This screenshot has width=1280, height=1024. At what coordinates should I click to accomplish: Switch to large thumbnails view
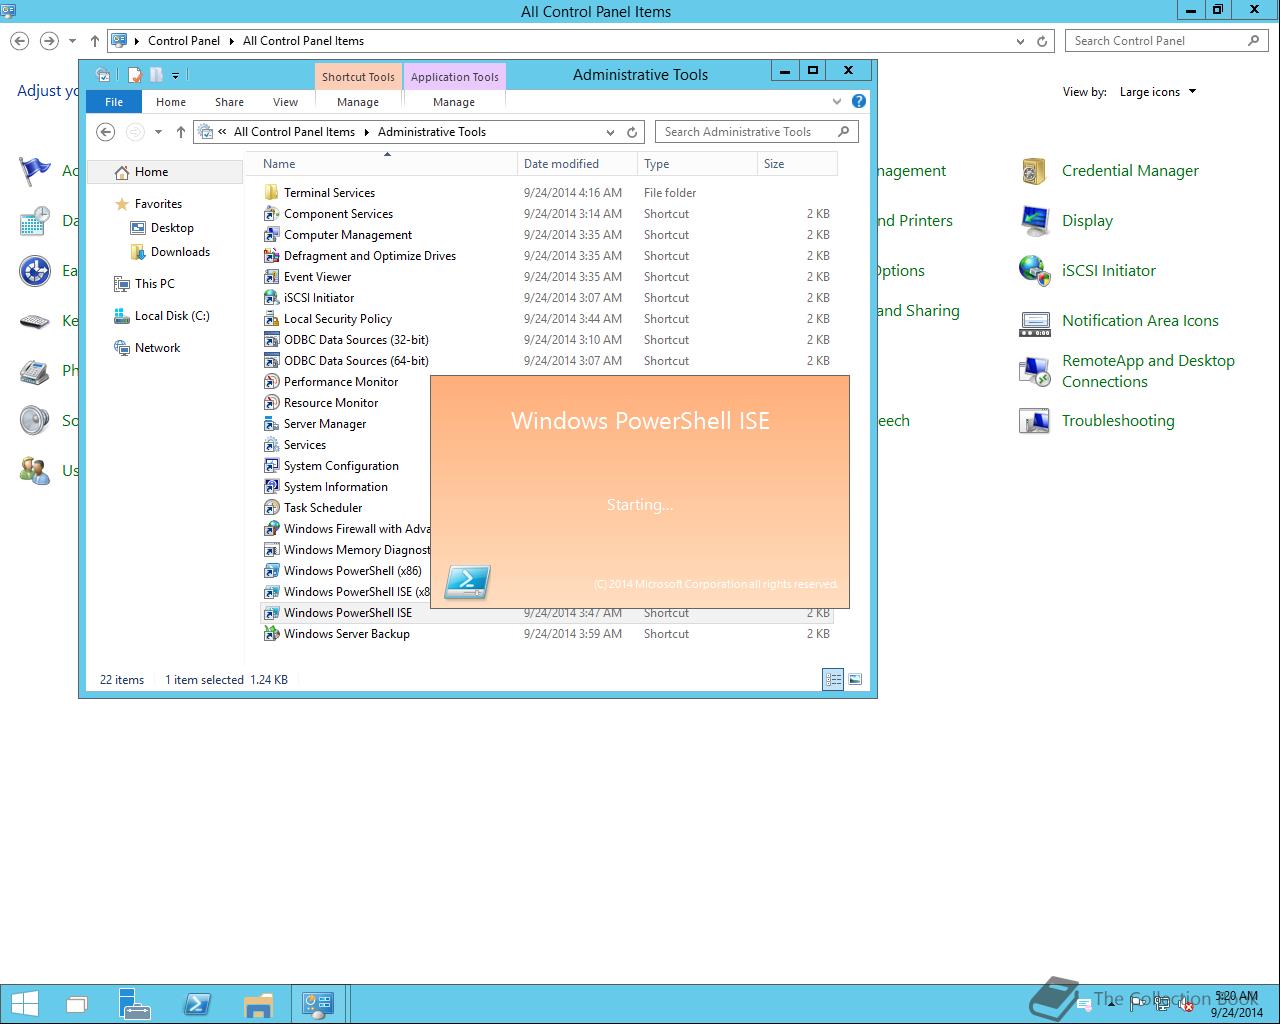tap(855, 680)
